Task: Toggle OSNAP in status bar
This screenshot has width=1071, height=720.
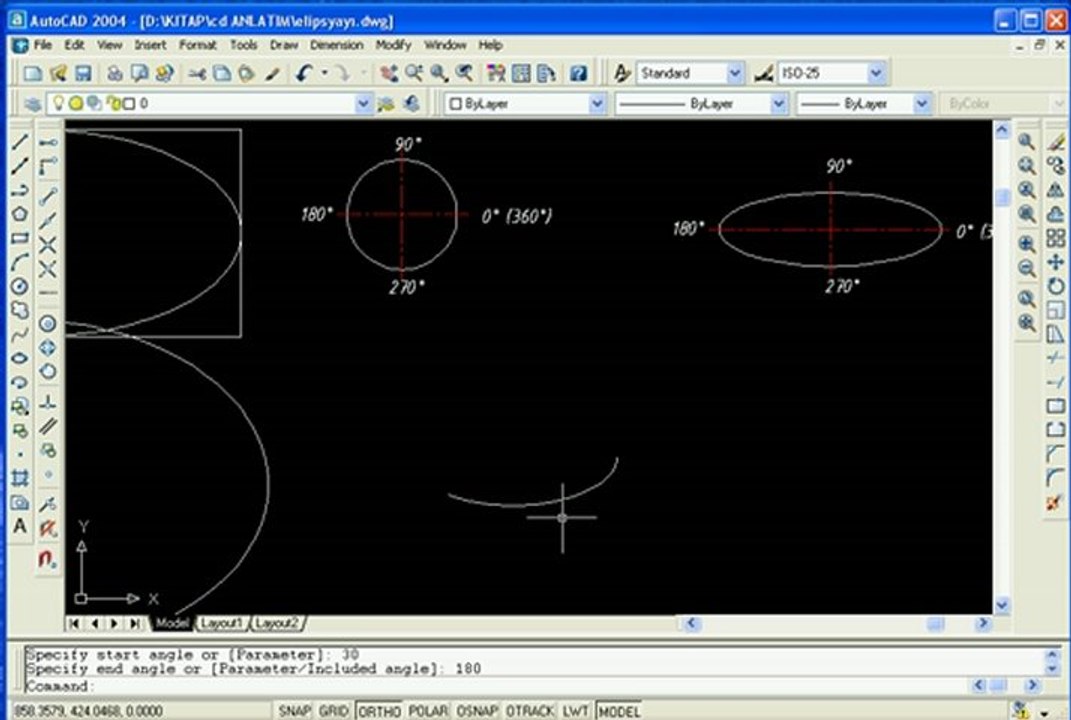Action: [x=477, y=711]
